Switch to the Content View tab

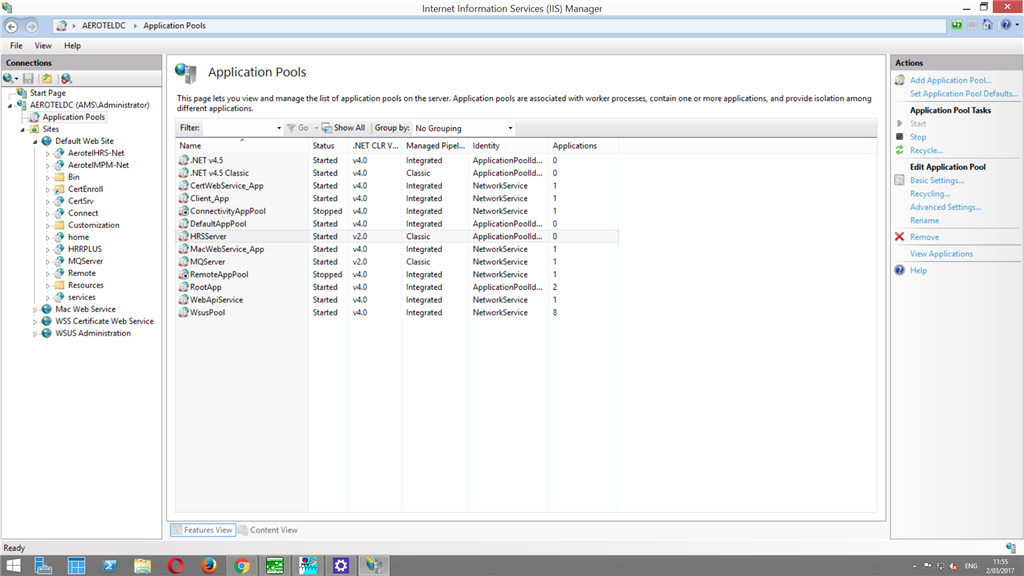[268, 530]
